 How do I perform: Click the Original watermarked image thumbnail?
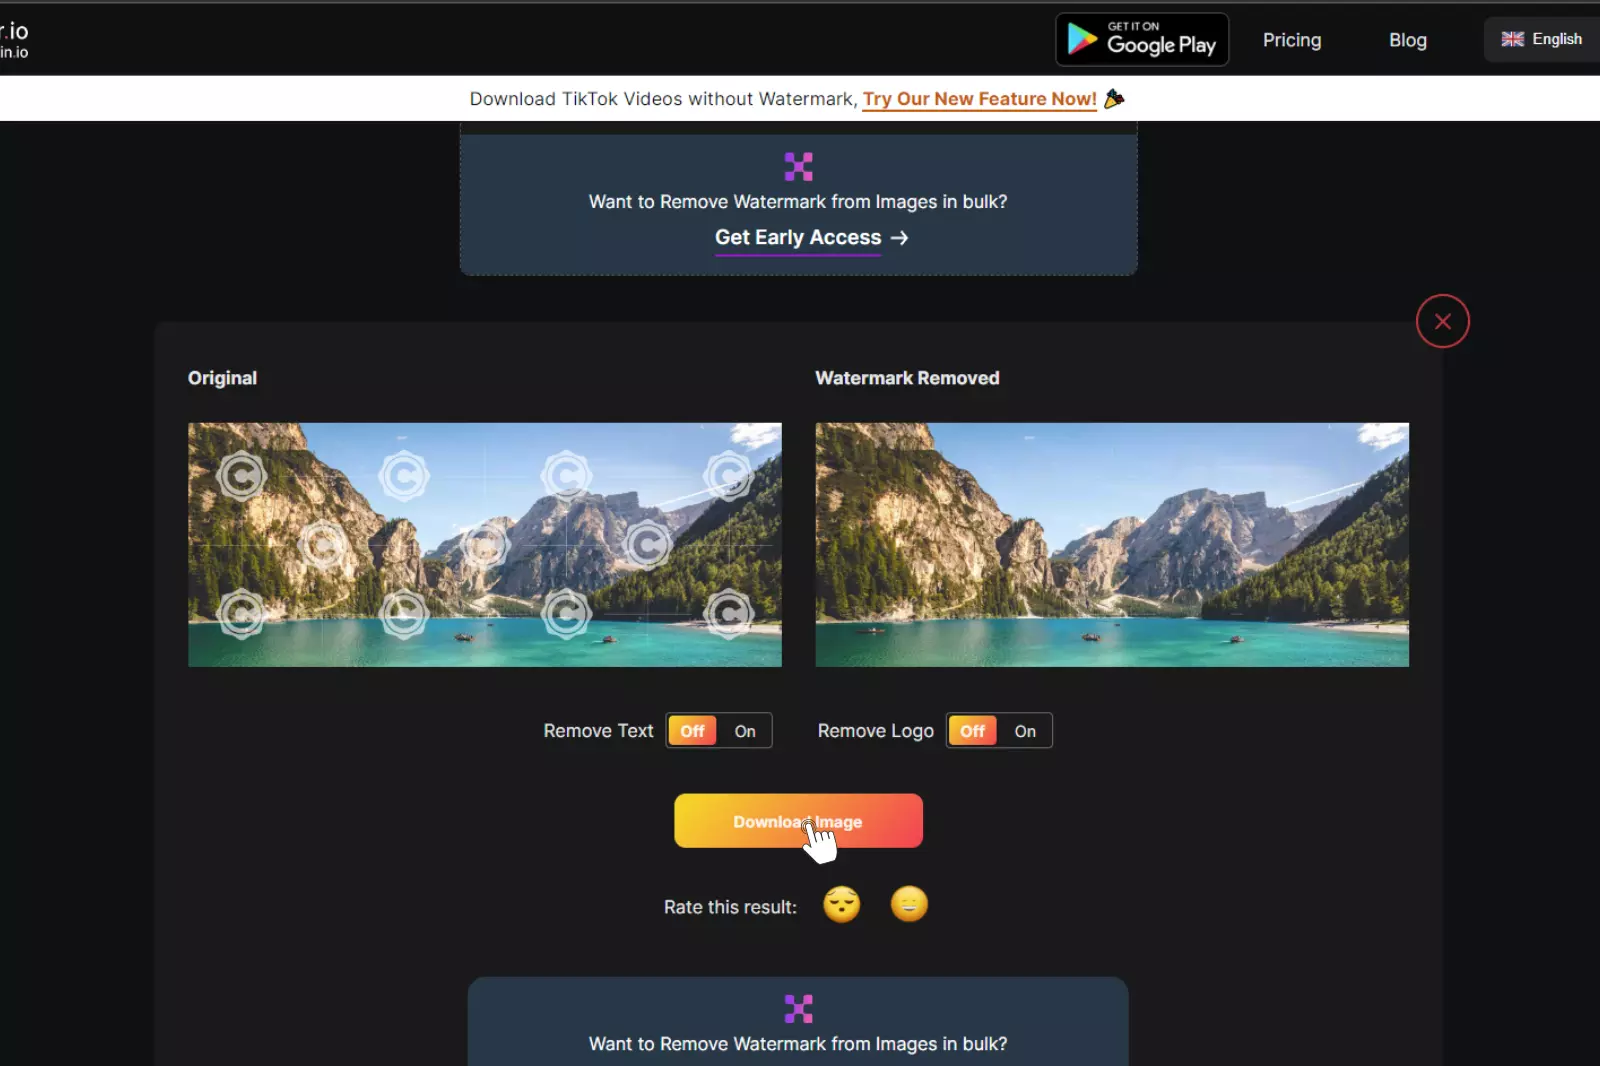pyautogui.click(x=485, y=545)
